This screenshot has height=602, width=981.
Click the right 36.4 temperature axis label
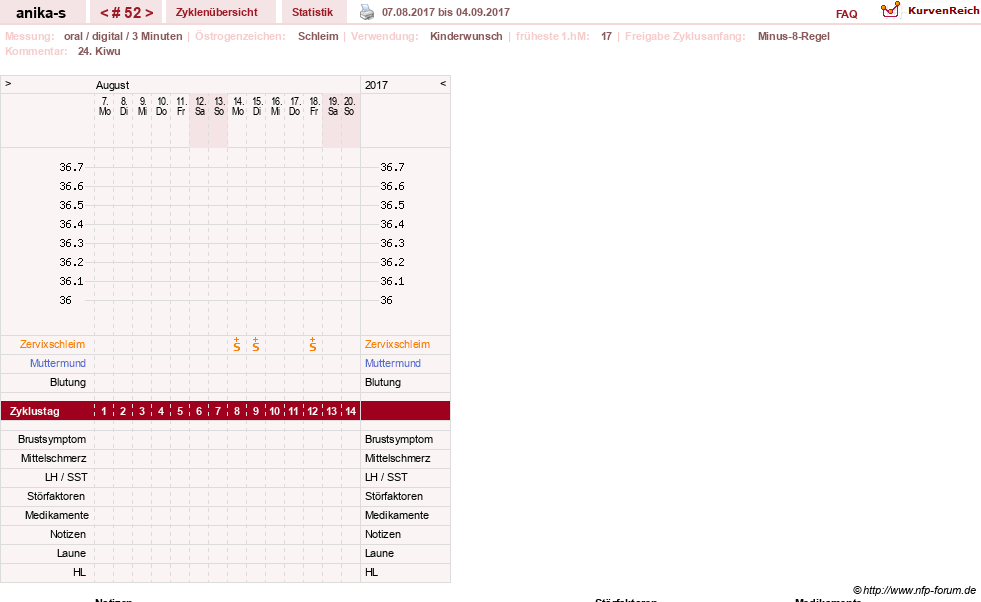click(392, 224)
